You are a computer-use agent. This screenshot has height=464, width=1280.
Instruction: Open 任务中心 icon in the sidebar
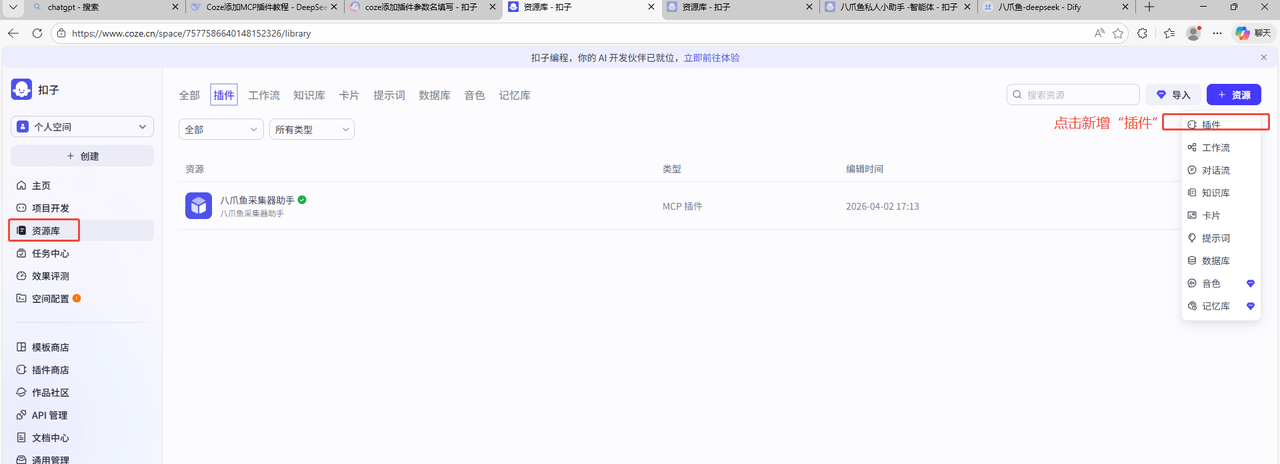(x=22, y=253)
